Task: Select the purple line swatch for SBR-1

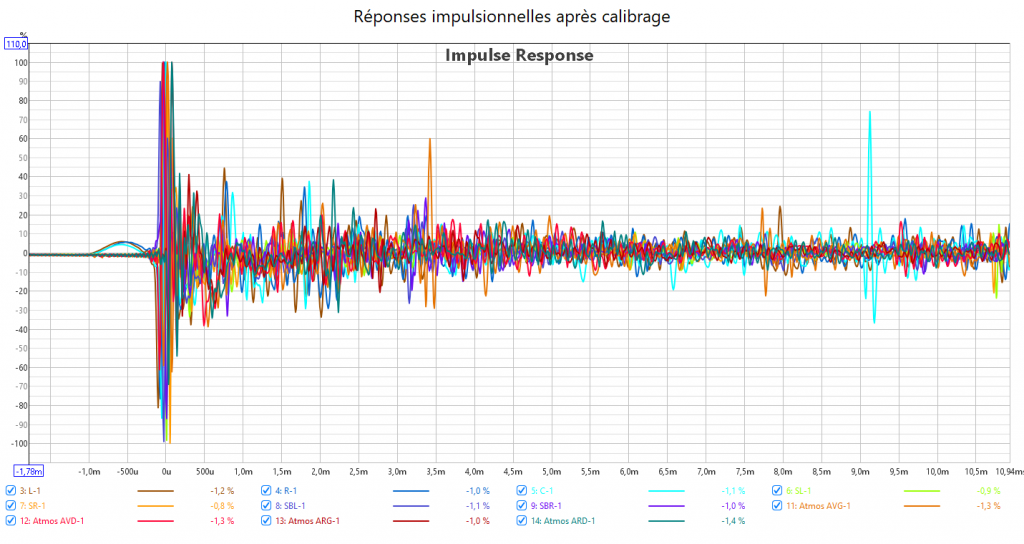Action: click(x=666, y=507)
